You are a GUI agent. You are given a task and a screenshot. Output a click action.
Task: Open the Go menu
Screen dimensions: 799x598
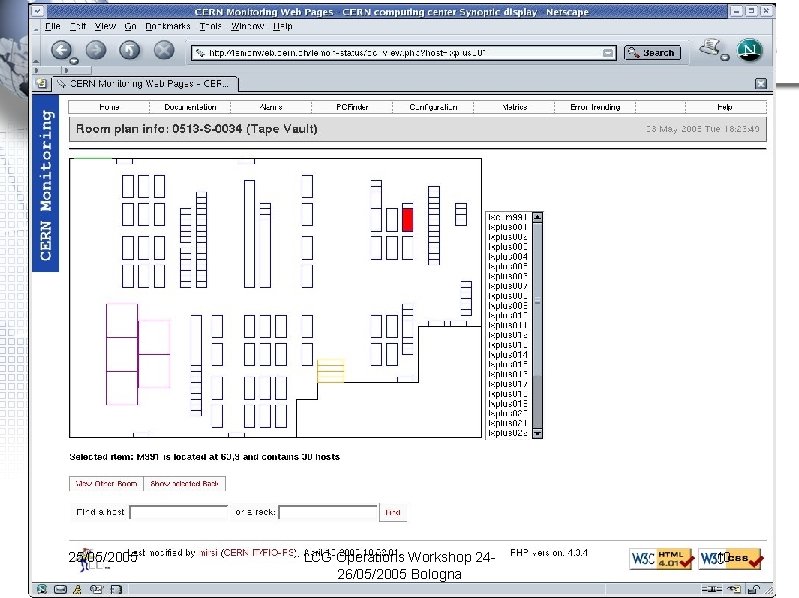point(130,26)
